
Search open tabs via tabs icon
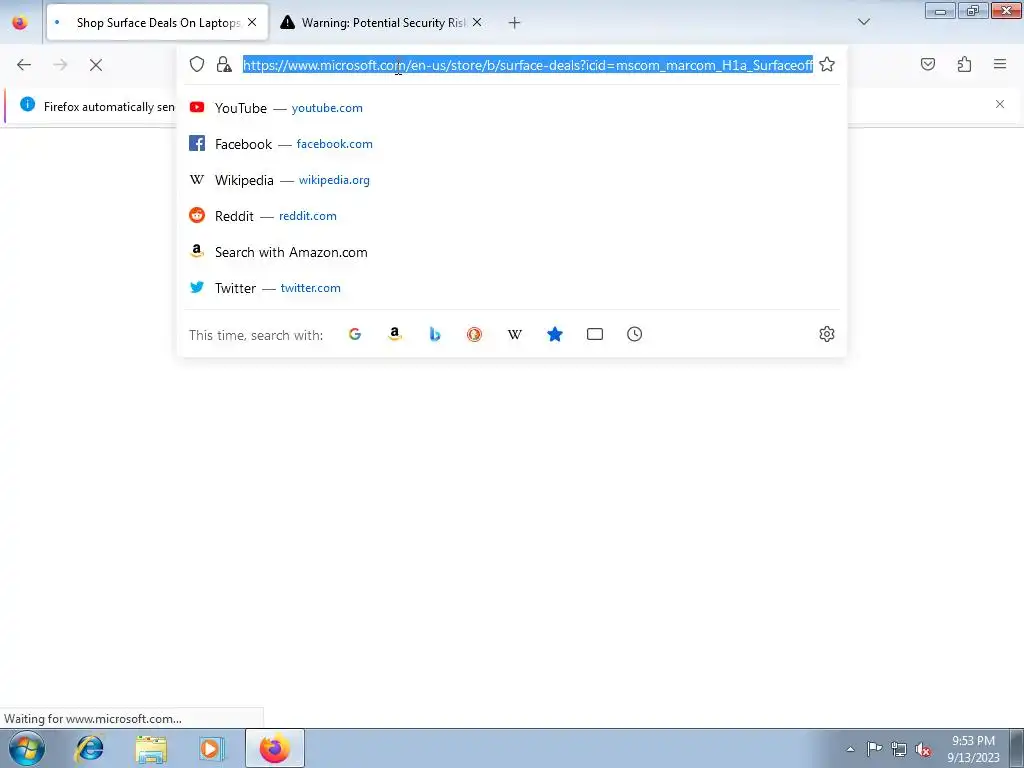595,334
